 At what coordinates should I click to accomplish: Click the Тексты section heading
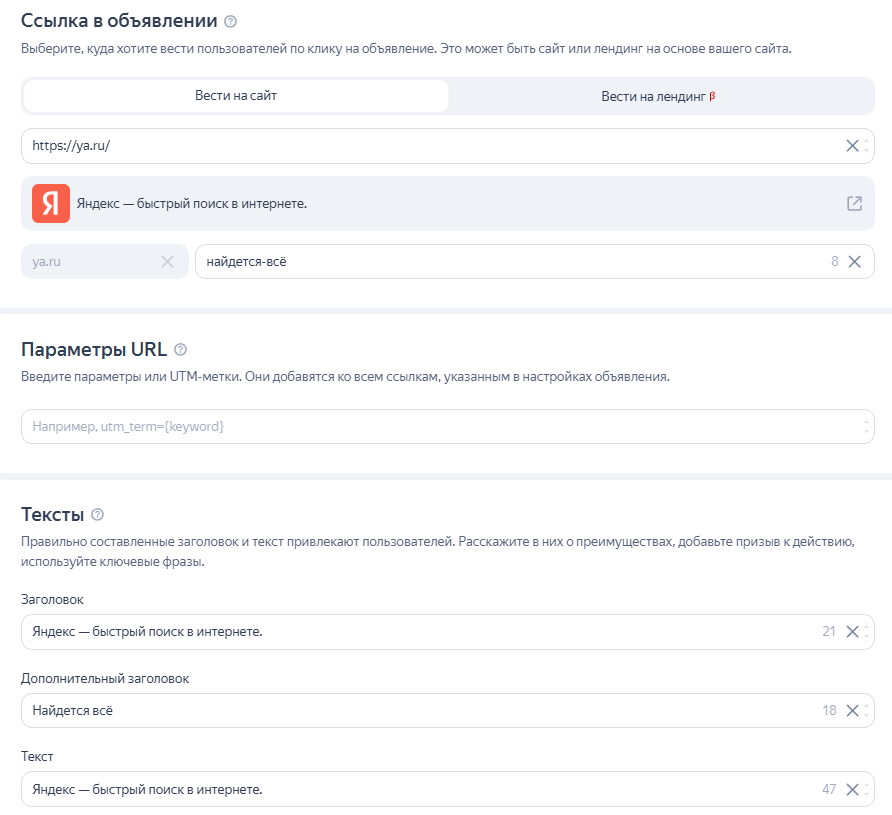[52, 515]
